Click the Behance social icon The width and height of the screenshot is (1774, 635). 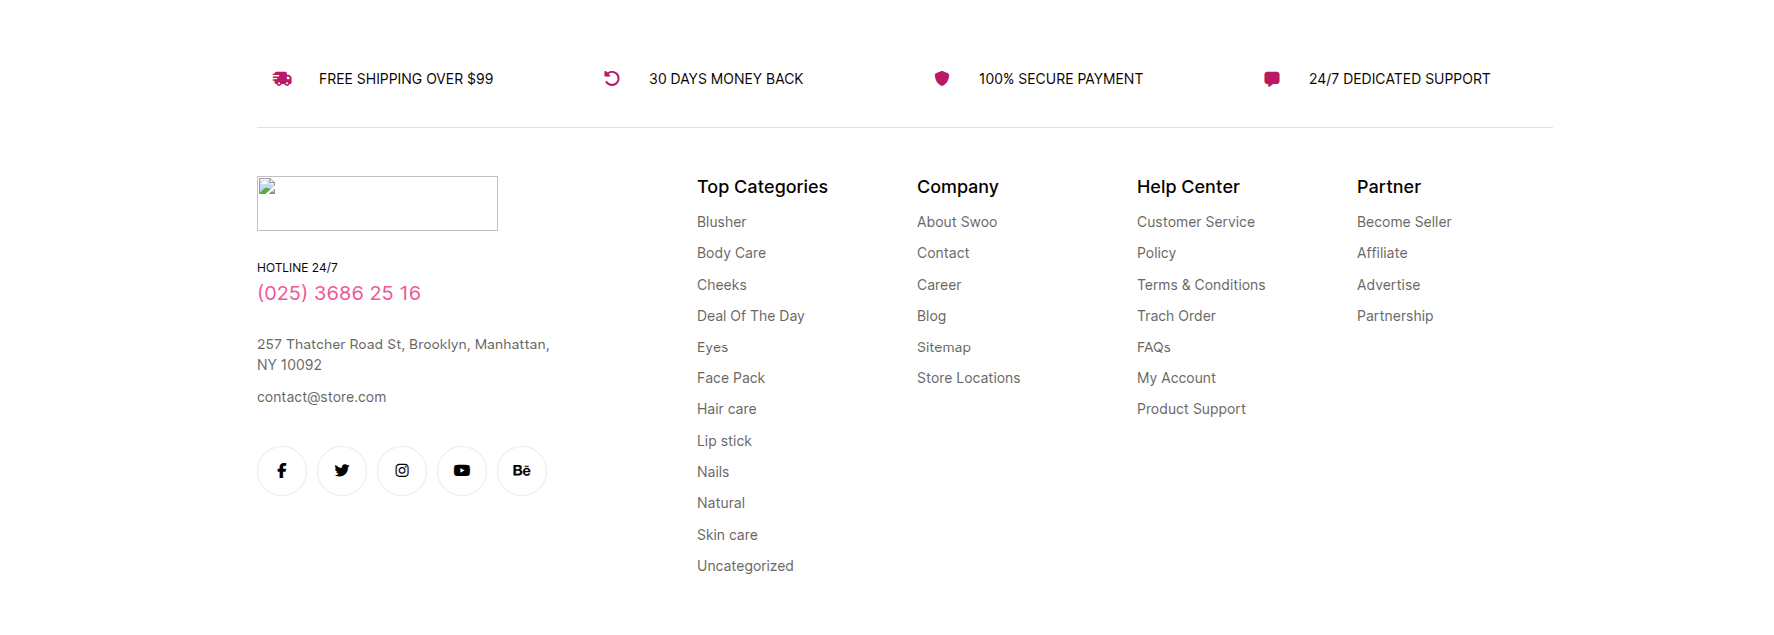522,471
